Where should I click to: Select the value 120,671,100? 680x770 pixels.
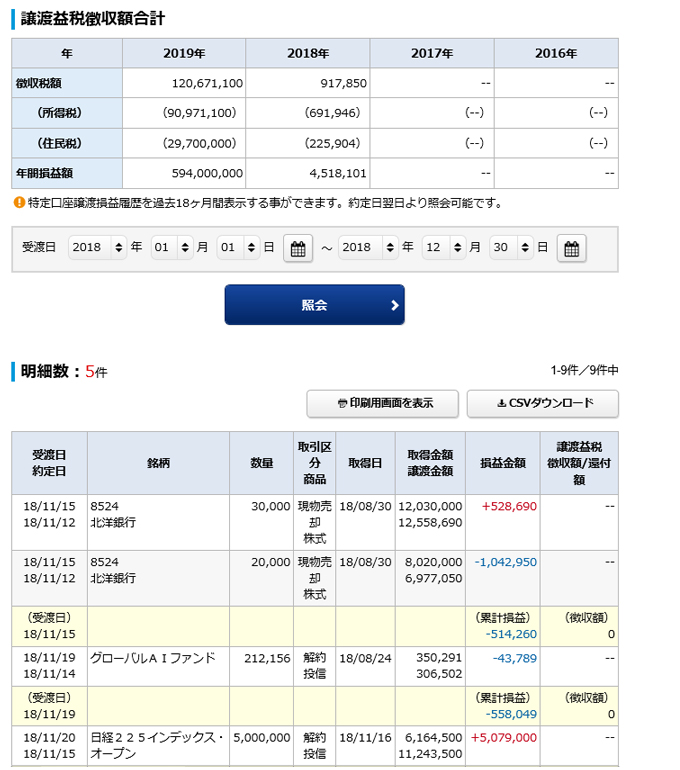[207, 83]
